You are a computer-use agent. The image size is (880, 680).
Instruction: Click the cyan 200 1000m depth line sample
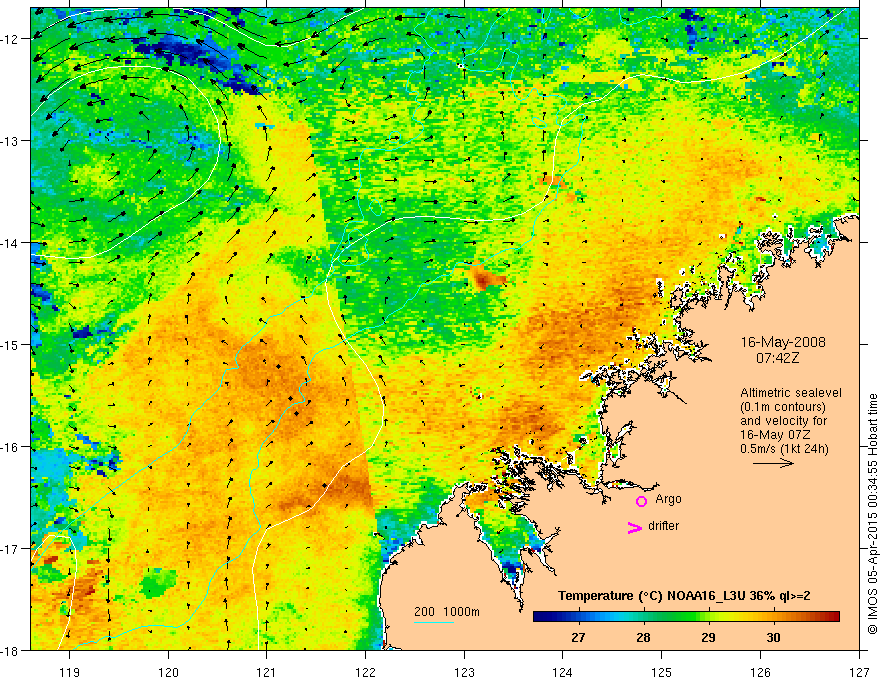coord(434,622)
